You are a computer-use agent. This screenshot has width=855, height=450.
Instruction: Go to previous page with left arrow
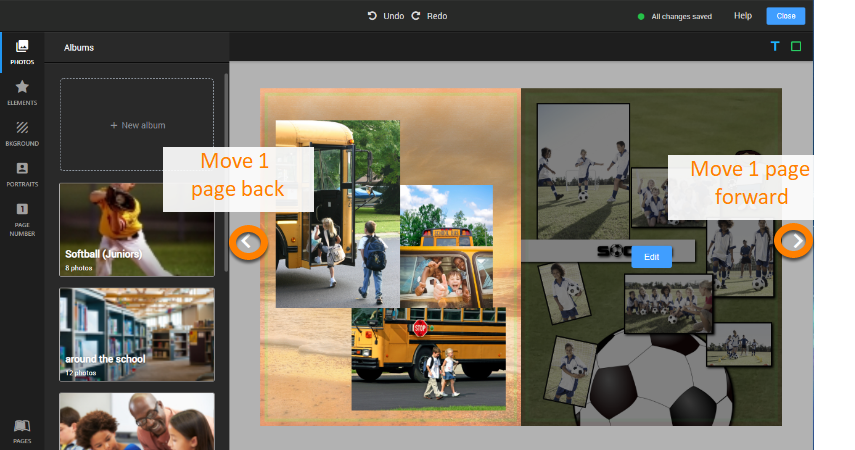click(248, 242)
